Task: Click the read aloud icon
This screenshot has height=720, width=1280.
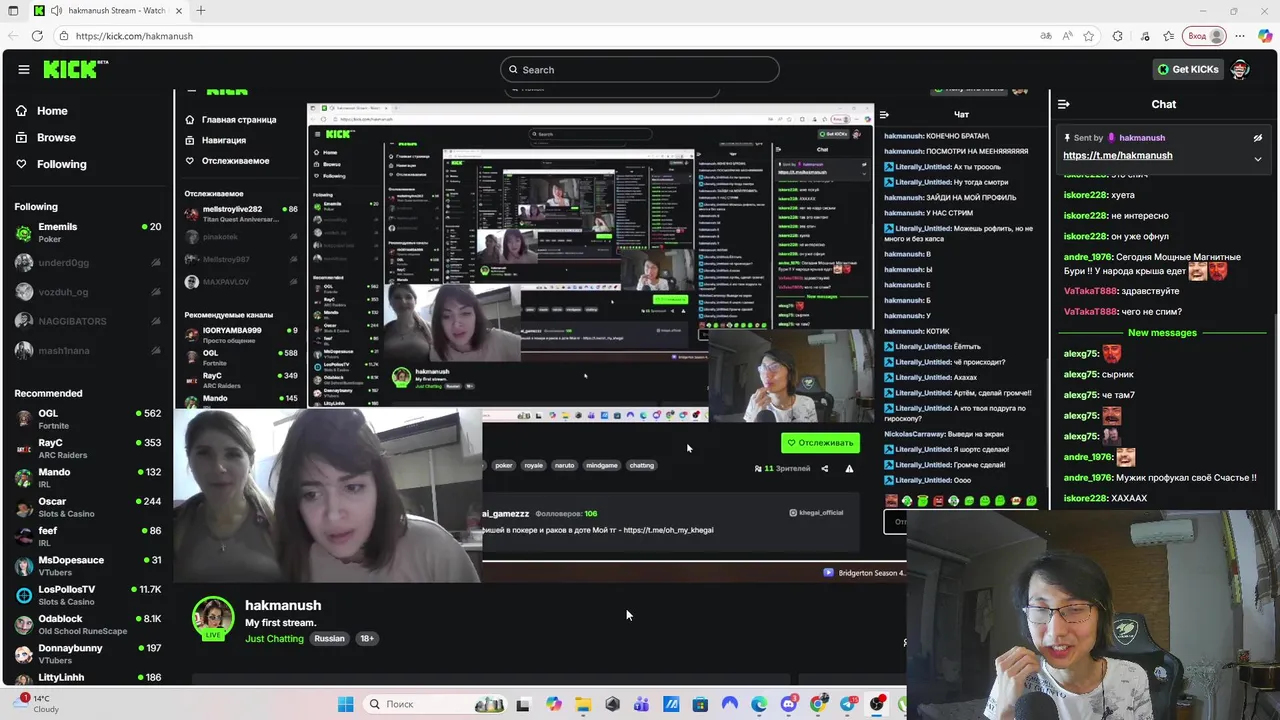Action: [1068, 36]
